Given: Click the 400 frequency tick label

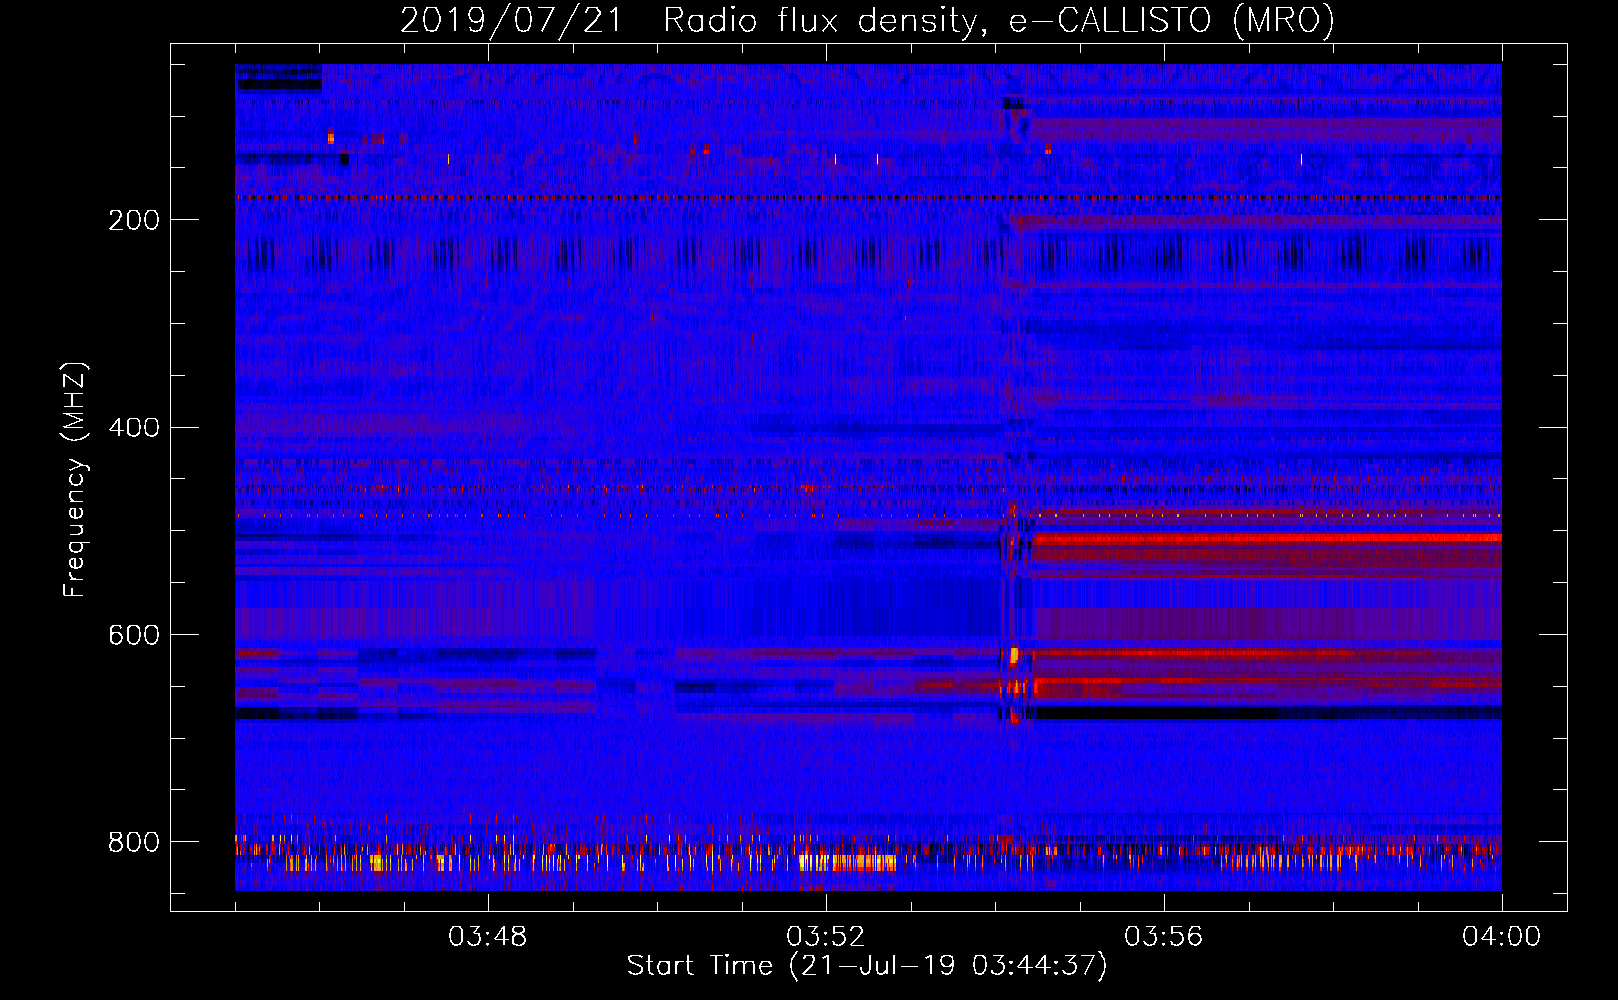Looking at the screenshot, I should pyautogui.click(x=134, y=428).
